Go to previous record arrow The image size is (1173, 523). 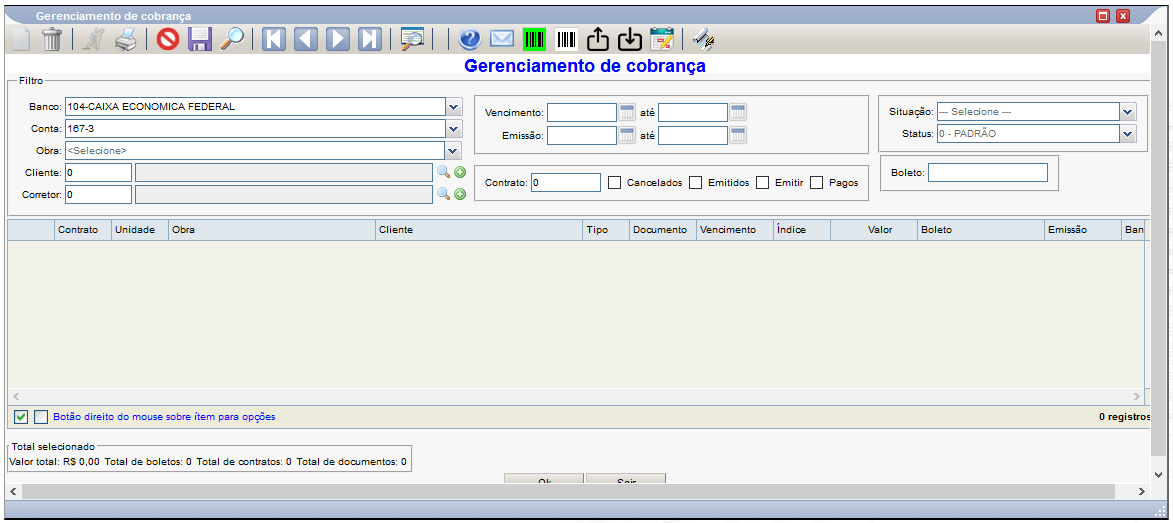pos(306,39)
